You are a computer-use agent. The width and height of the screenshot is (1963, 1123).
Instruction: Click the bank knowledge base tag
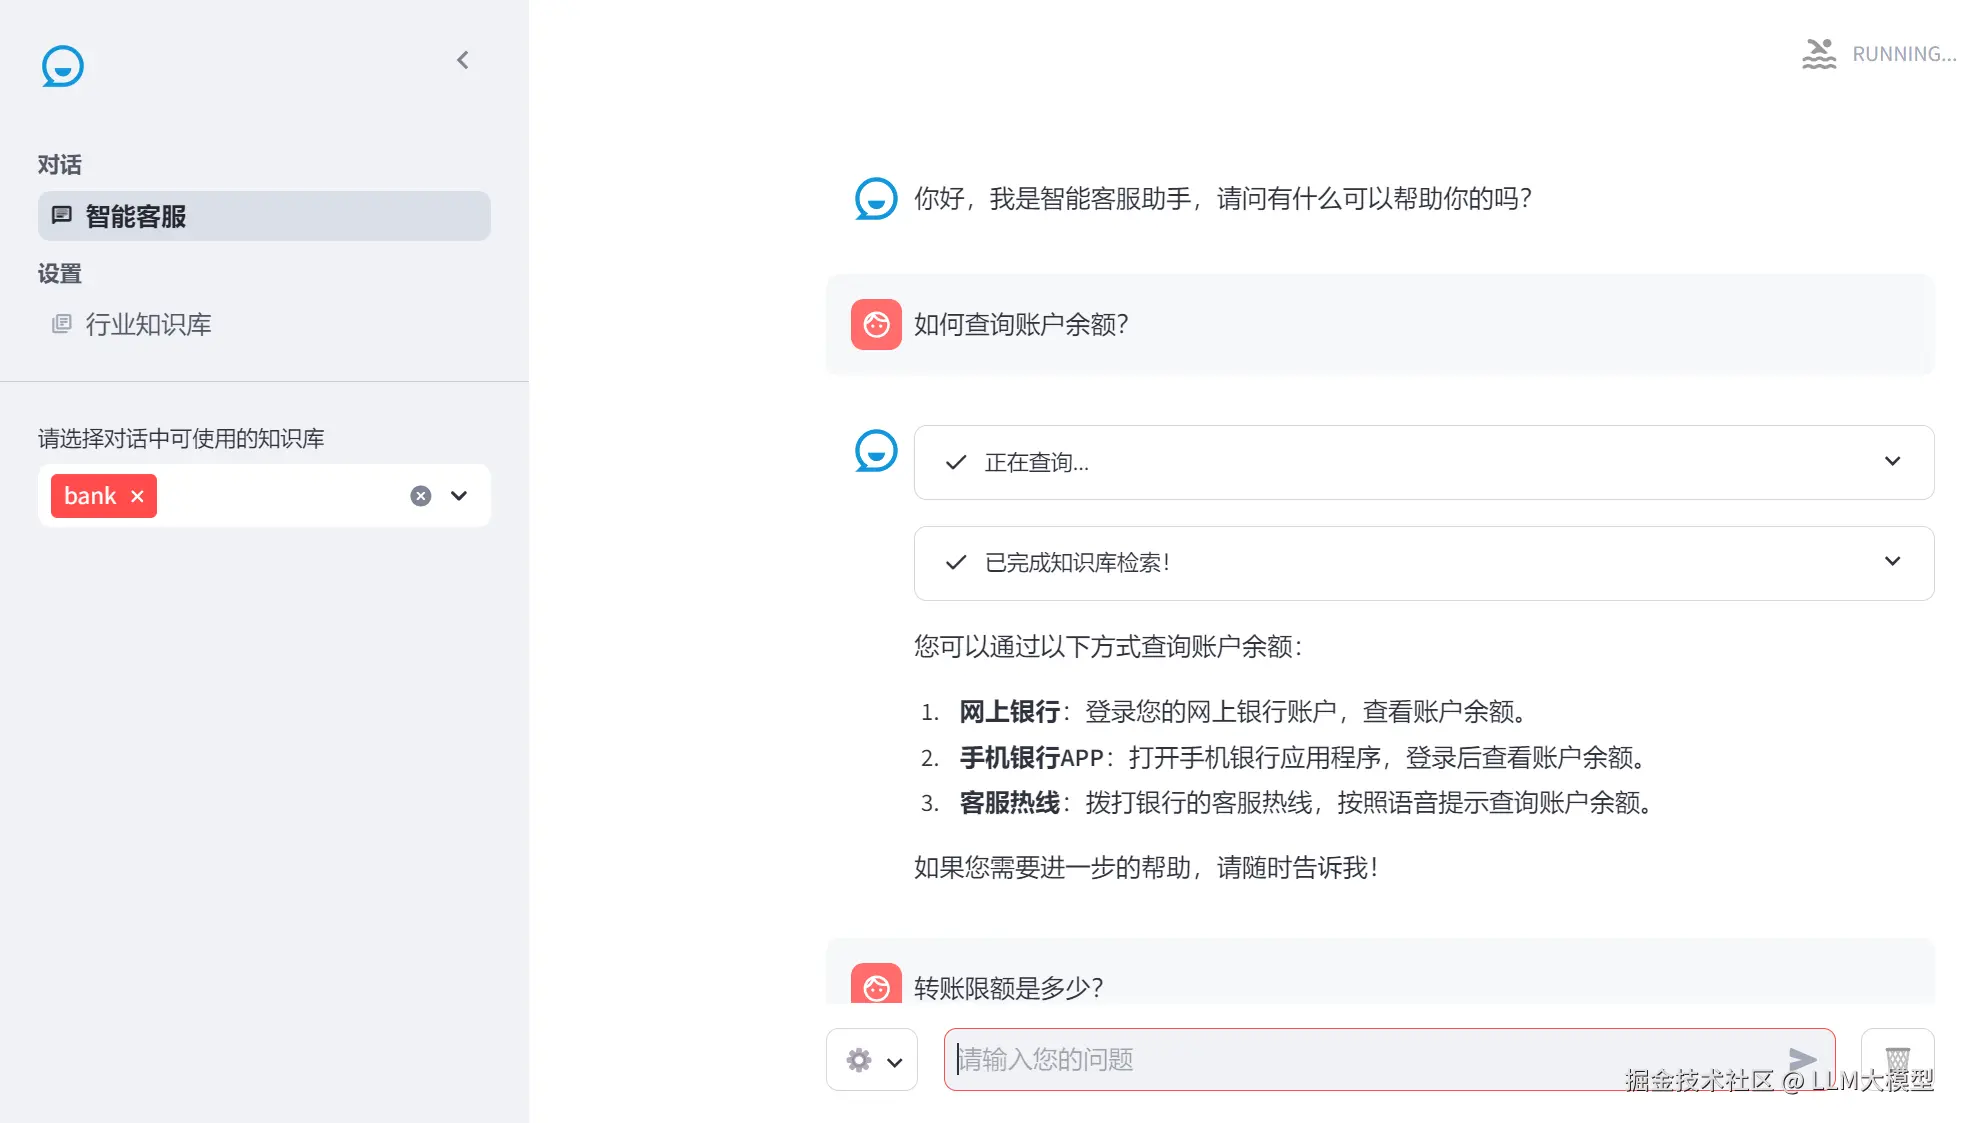click(90, 496)
